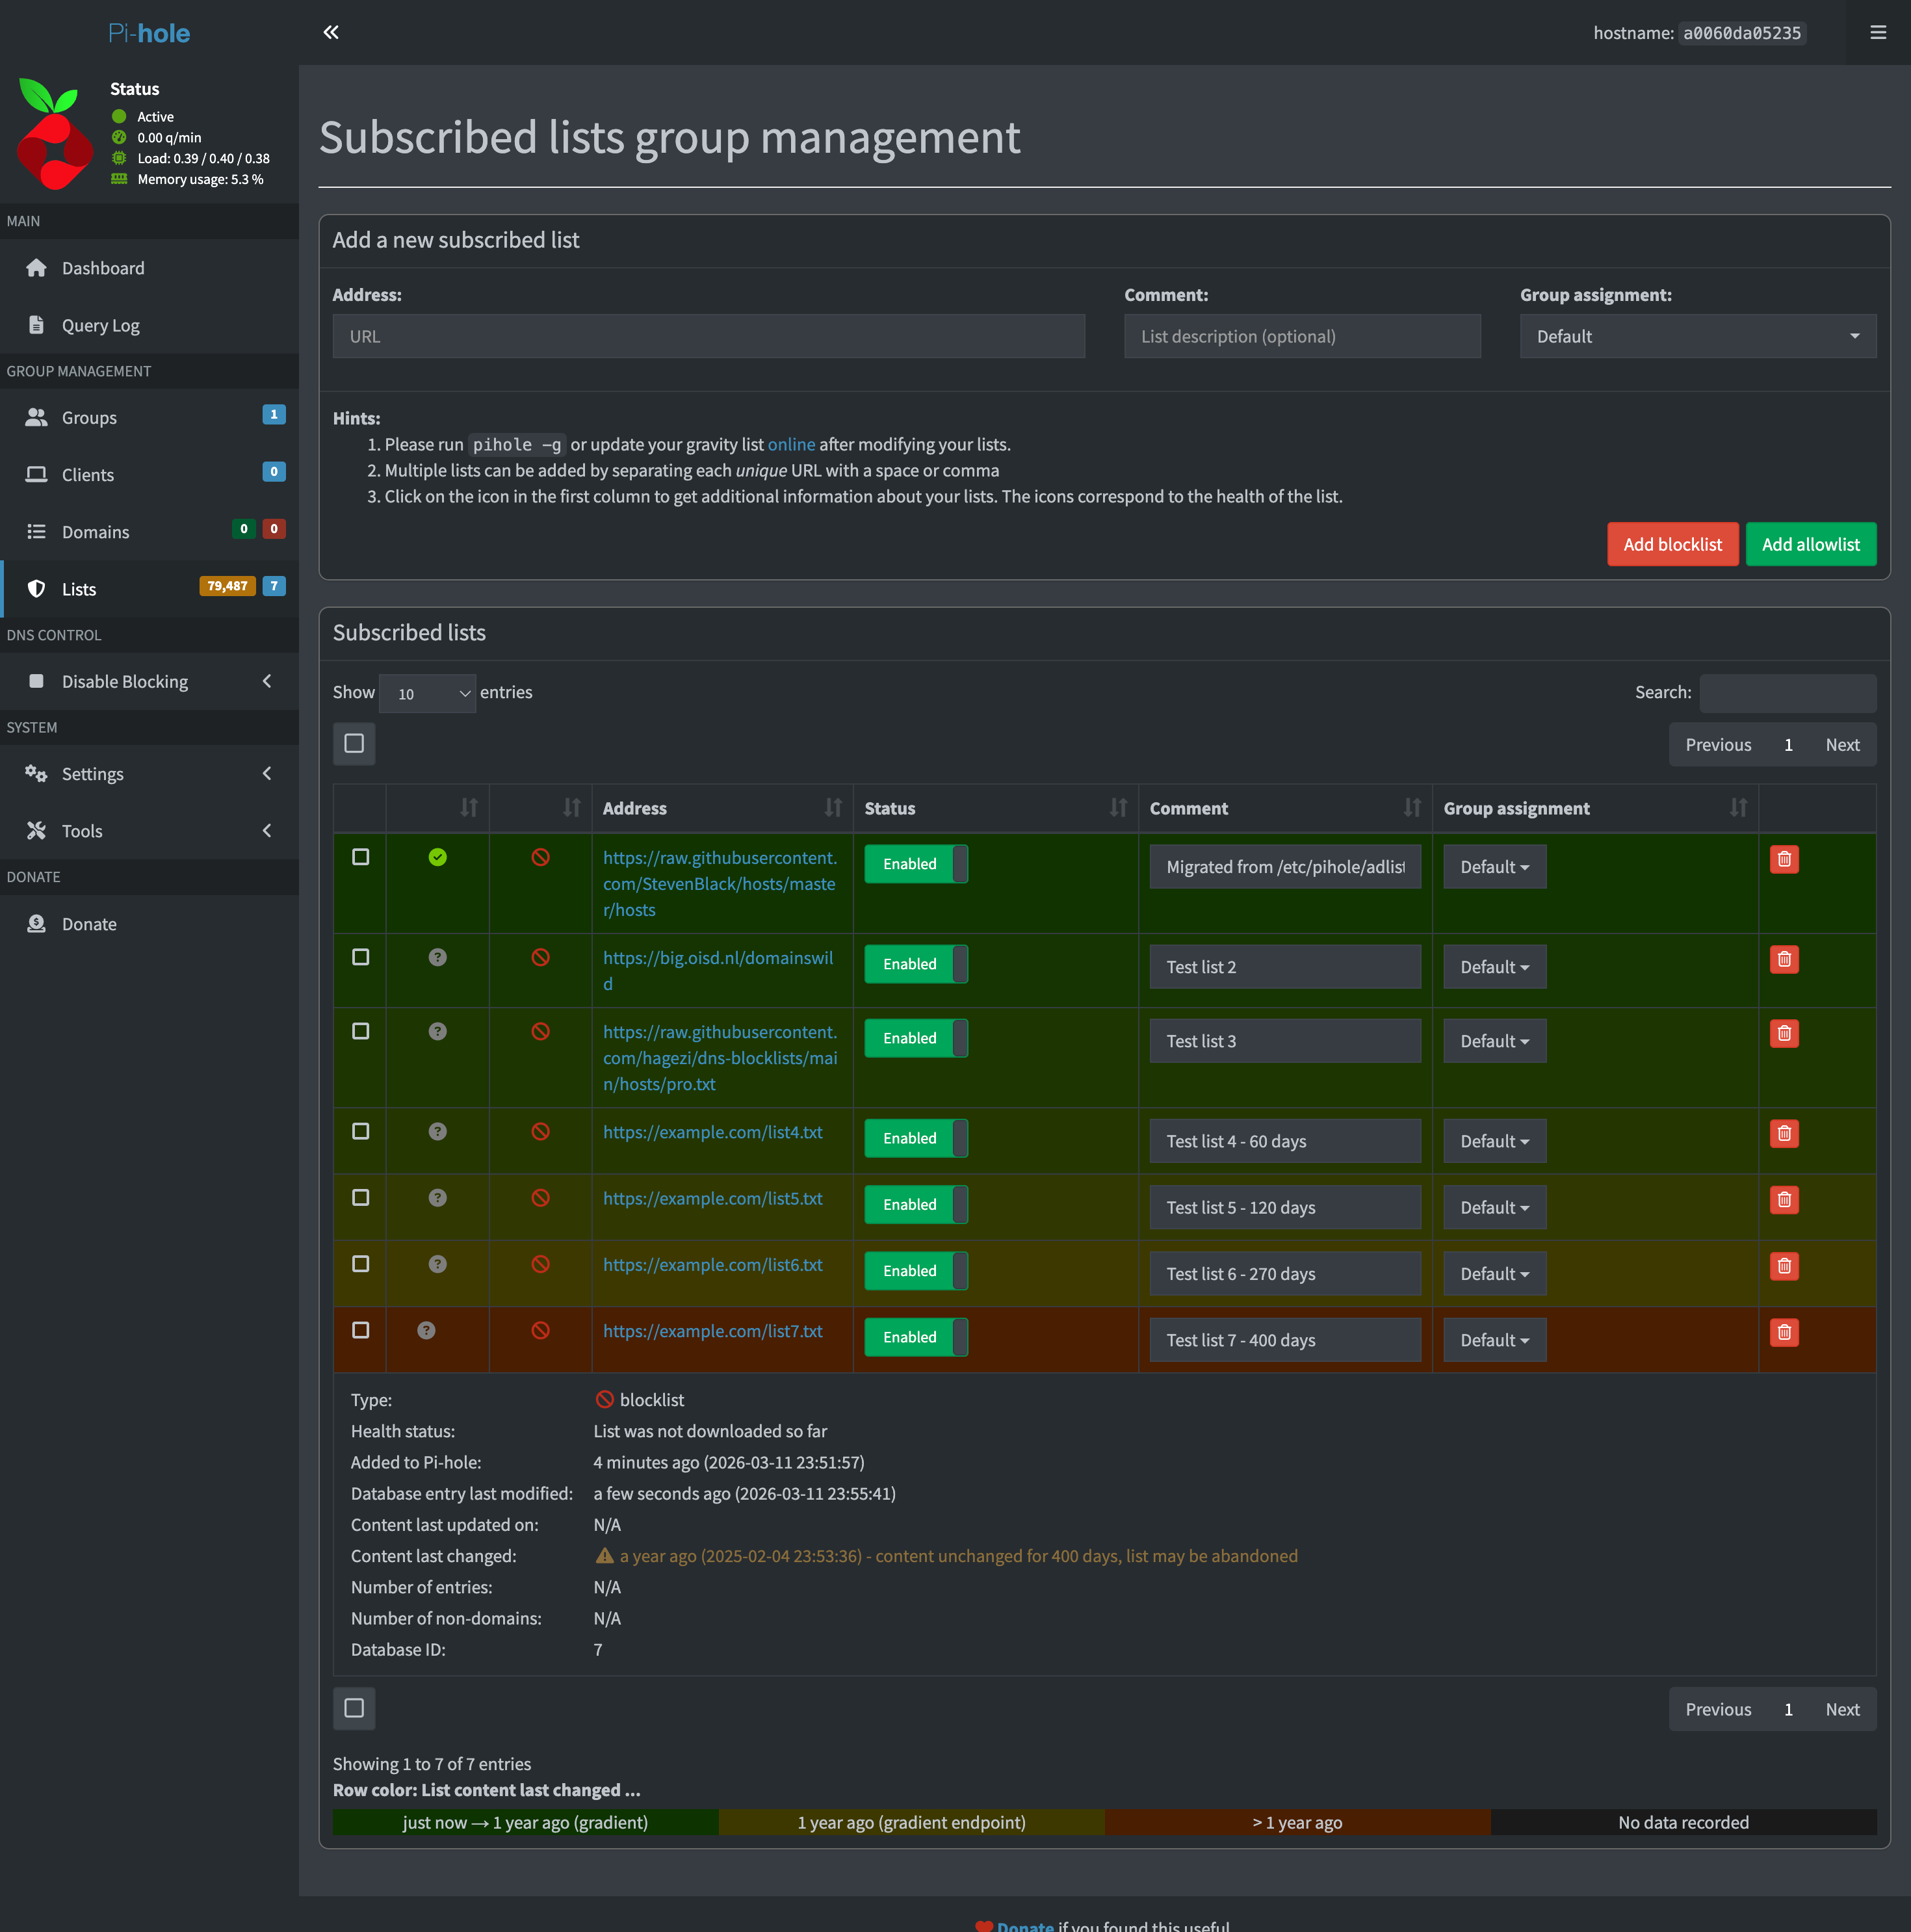Open the top-right hamburger menu
1911x1932 pixels.
click(1877, 33)
